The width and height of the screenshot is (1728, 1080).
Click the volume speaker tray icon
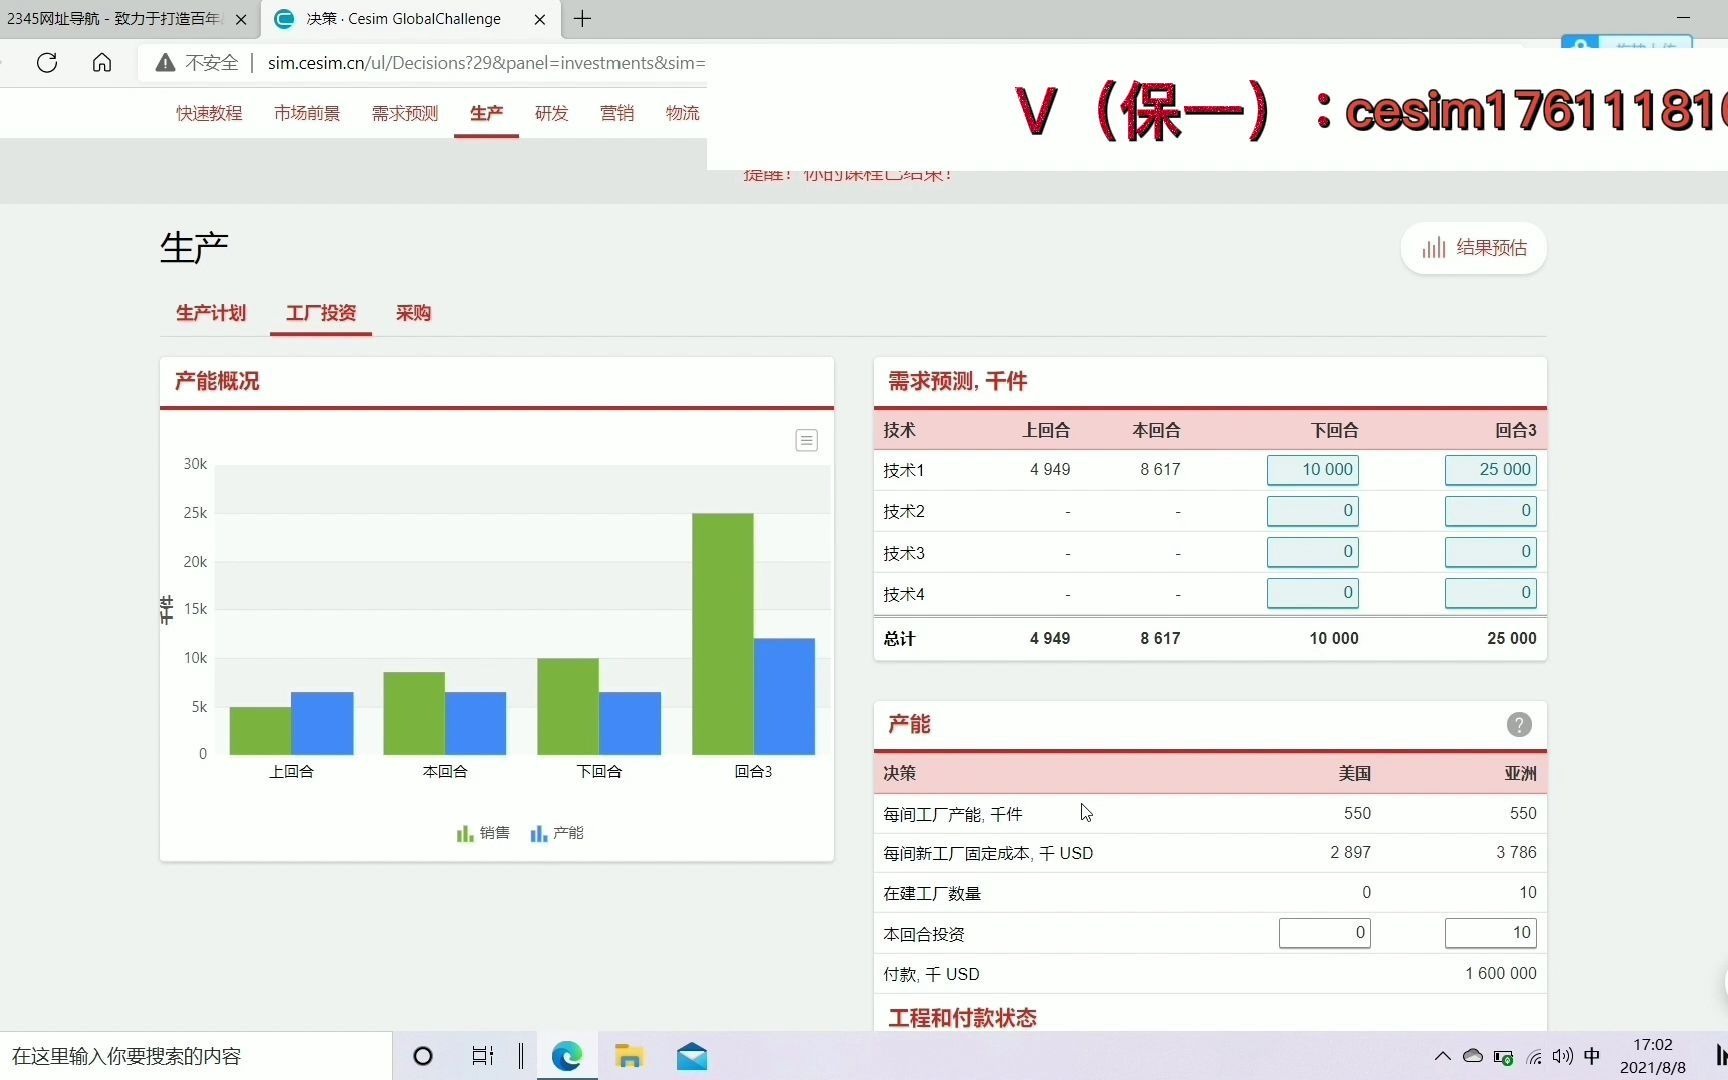(x=1563, y=1056)
